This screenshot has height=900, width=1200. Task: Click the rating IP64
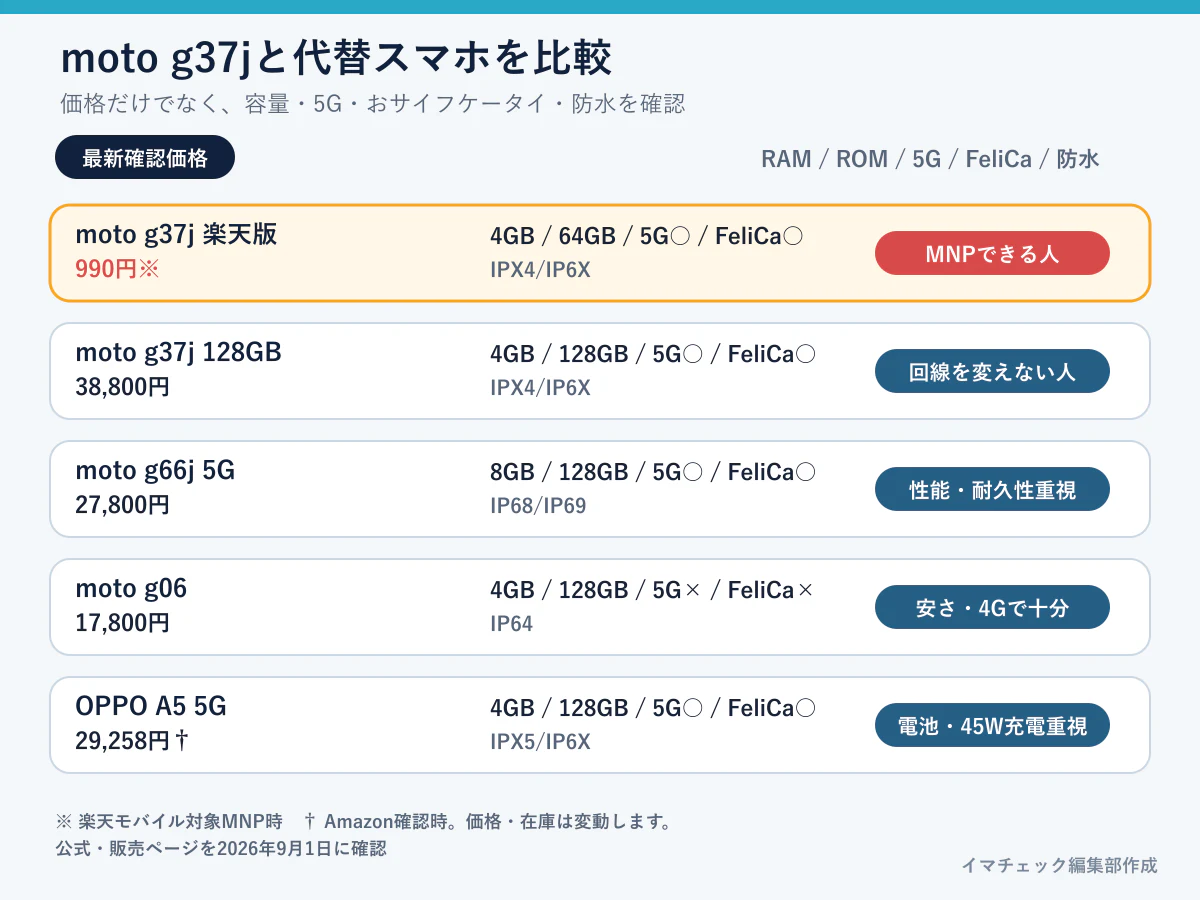point(511,624)
